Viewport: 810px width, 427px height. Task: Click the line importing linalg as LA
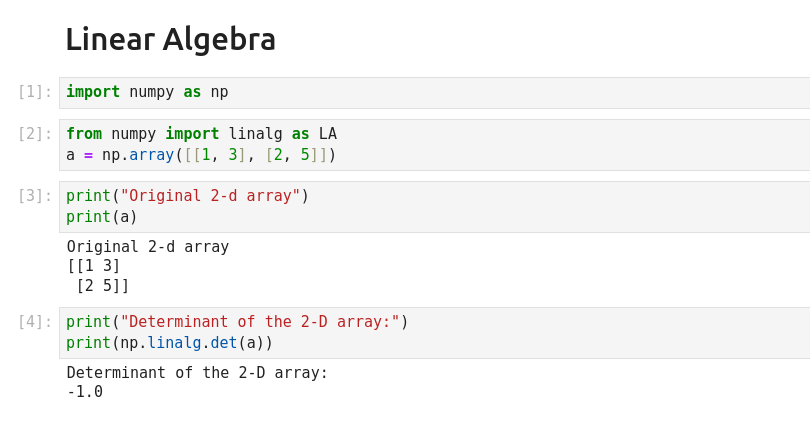(x=201, y=134)
